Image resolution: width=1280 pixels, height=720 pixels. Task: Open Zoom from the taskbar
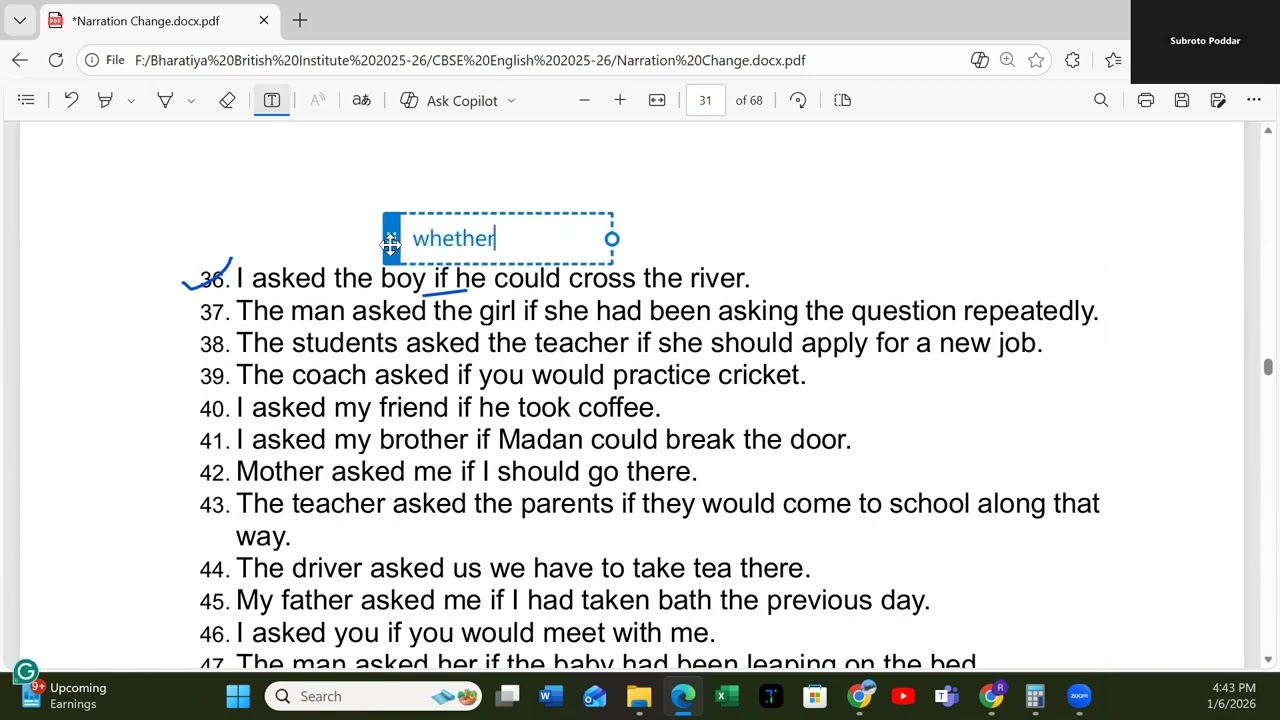tap(1079, 696)
